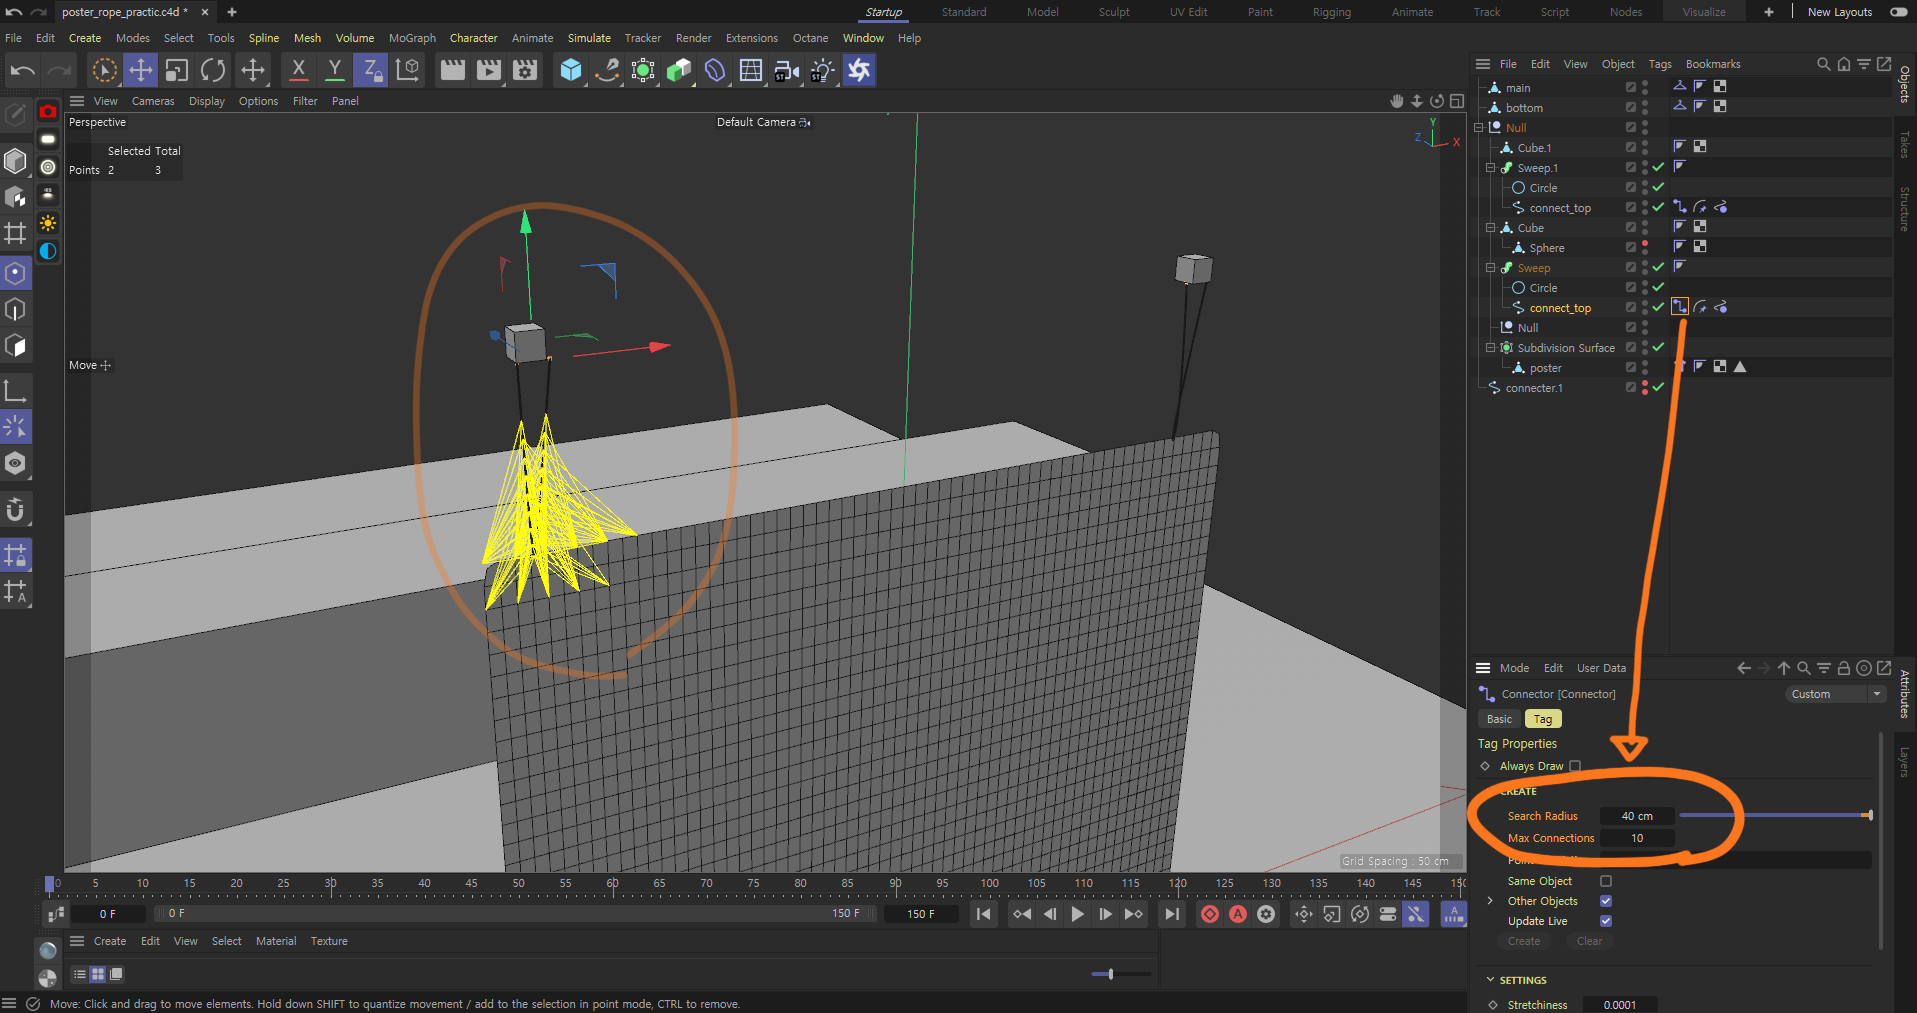
Task: Open the Default Camera viewport selector
Action: pyautogui.click(x=764, y=122)
